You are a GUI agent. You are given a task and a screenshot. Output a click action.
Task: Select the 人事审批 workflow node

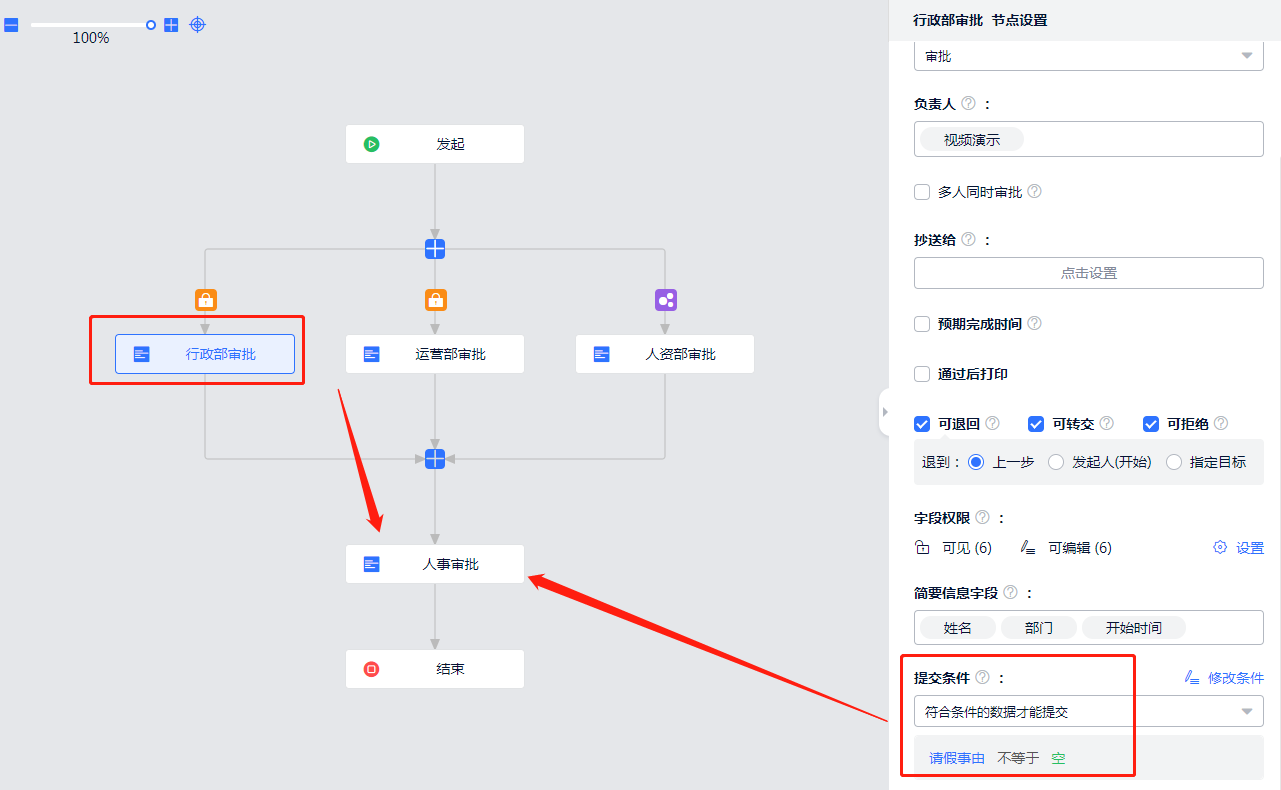435,564
